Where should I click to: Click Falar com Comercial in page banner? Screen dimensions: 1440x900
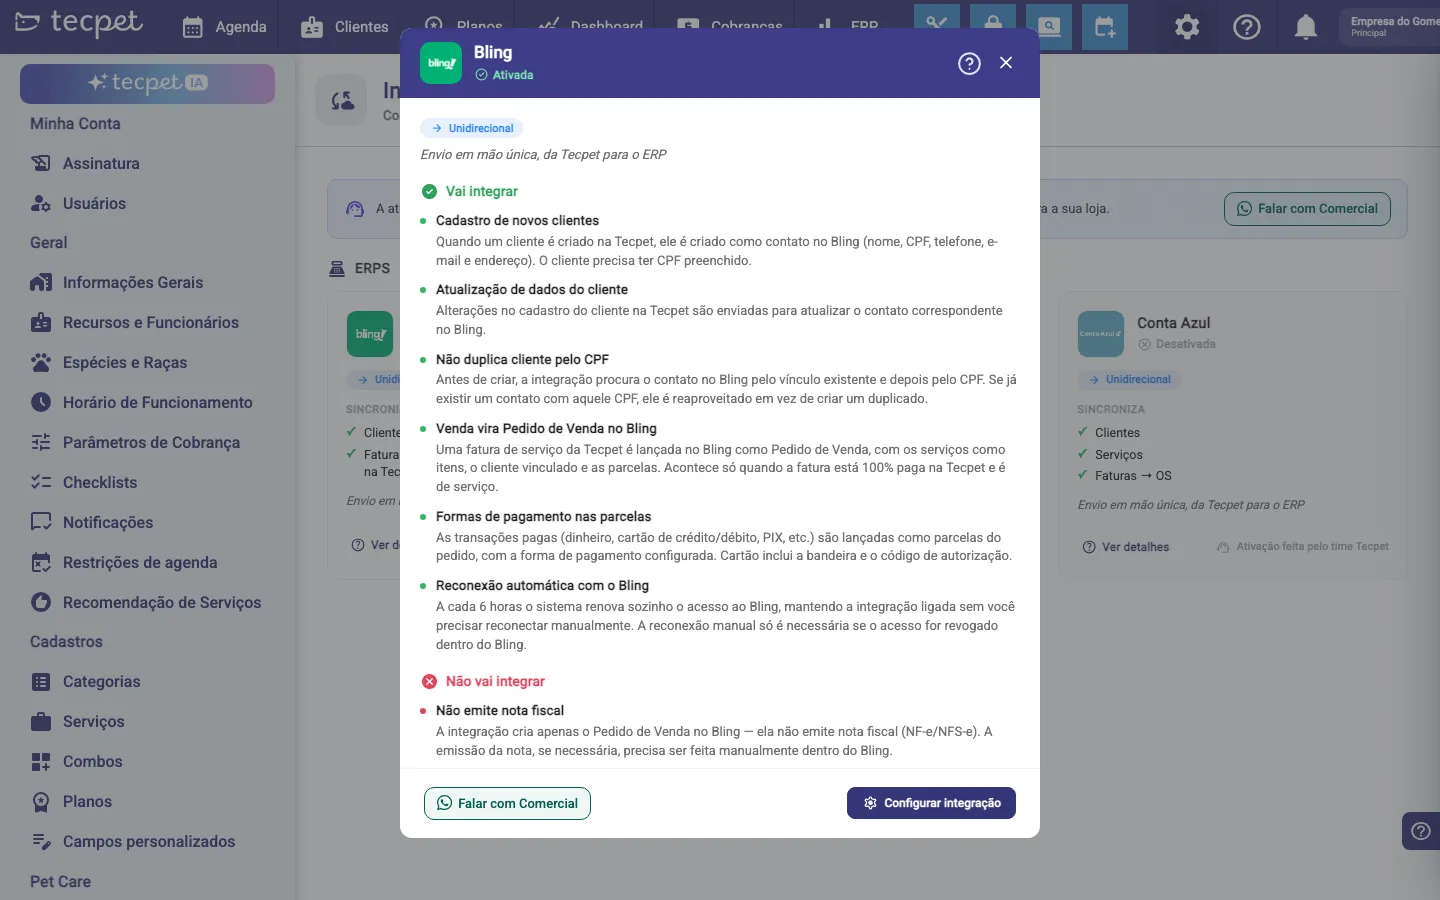click(x=1307, y=209)
